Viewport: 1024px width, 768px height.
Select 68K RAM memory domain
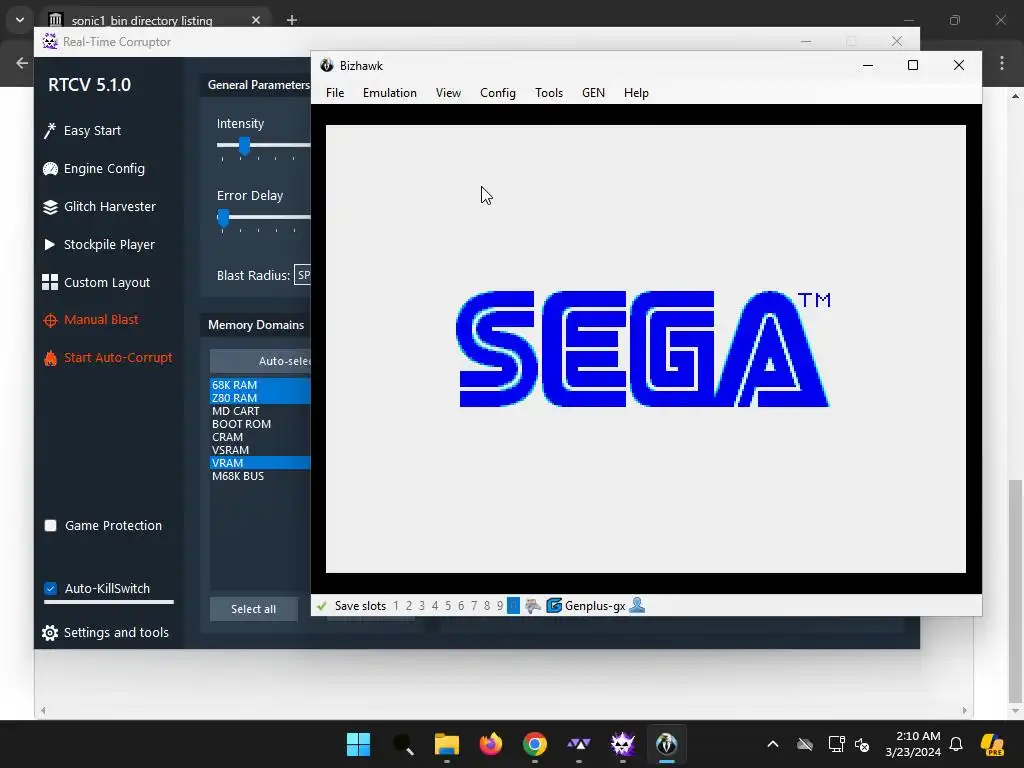[x=260, y=385]
